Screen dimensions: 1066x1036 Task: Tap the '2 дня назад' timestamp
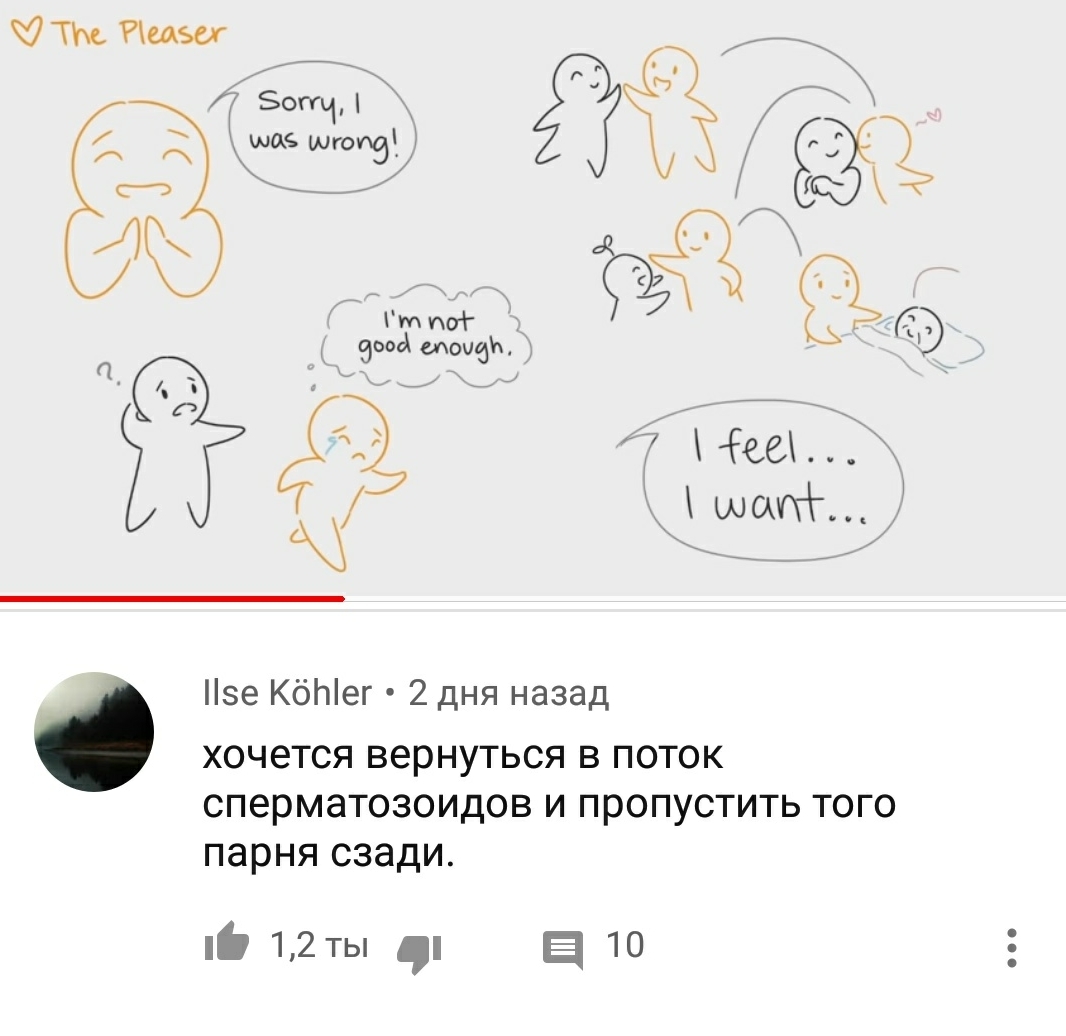509,693
